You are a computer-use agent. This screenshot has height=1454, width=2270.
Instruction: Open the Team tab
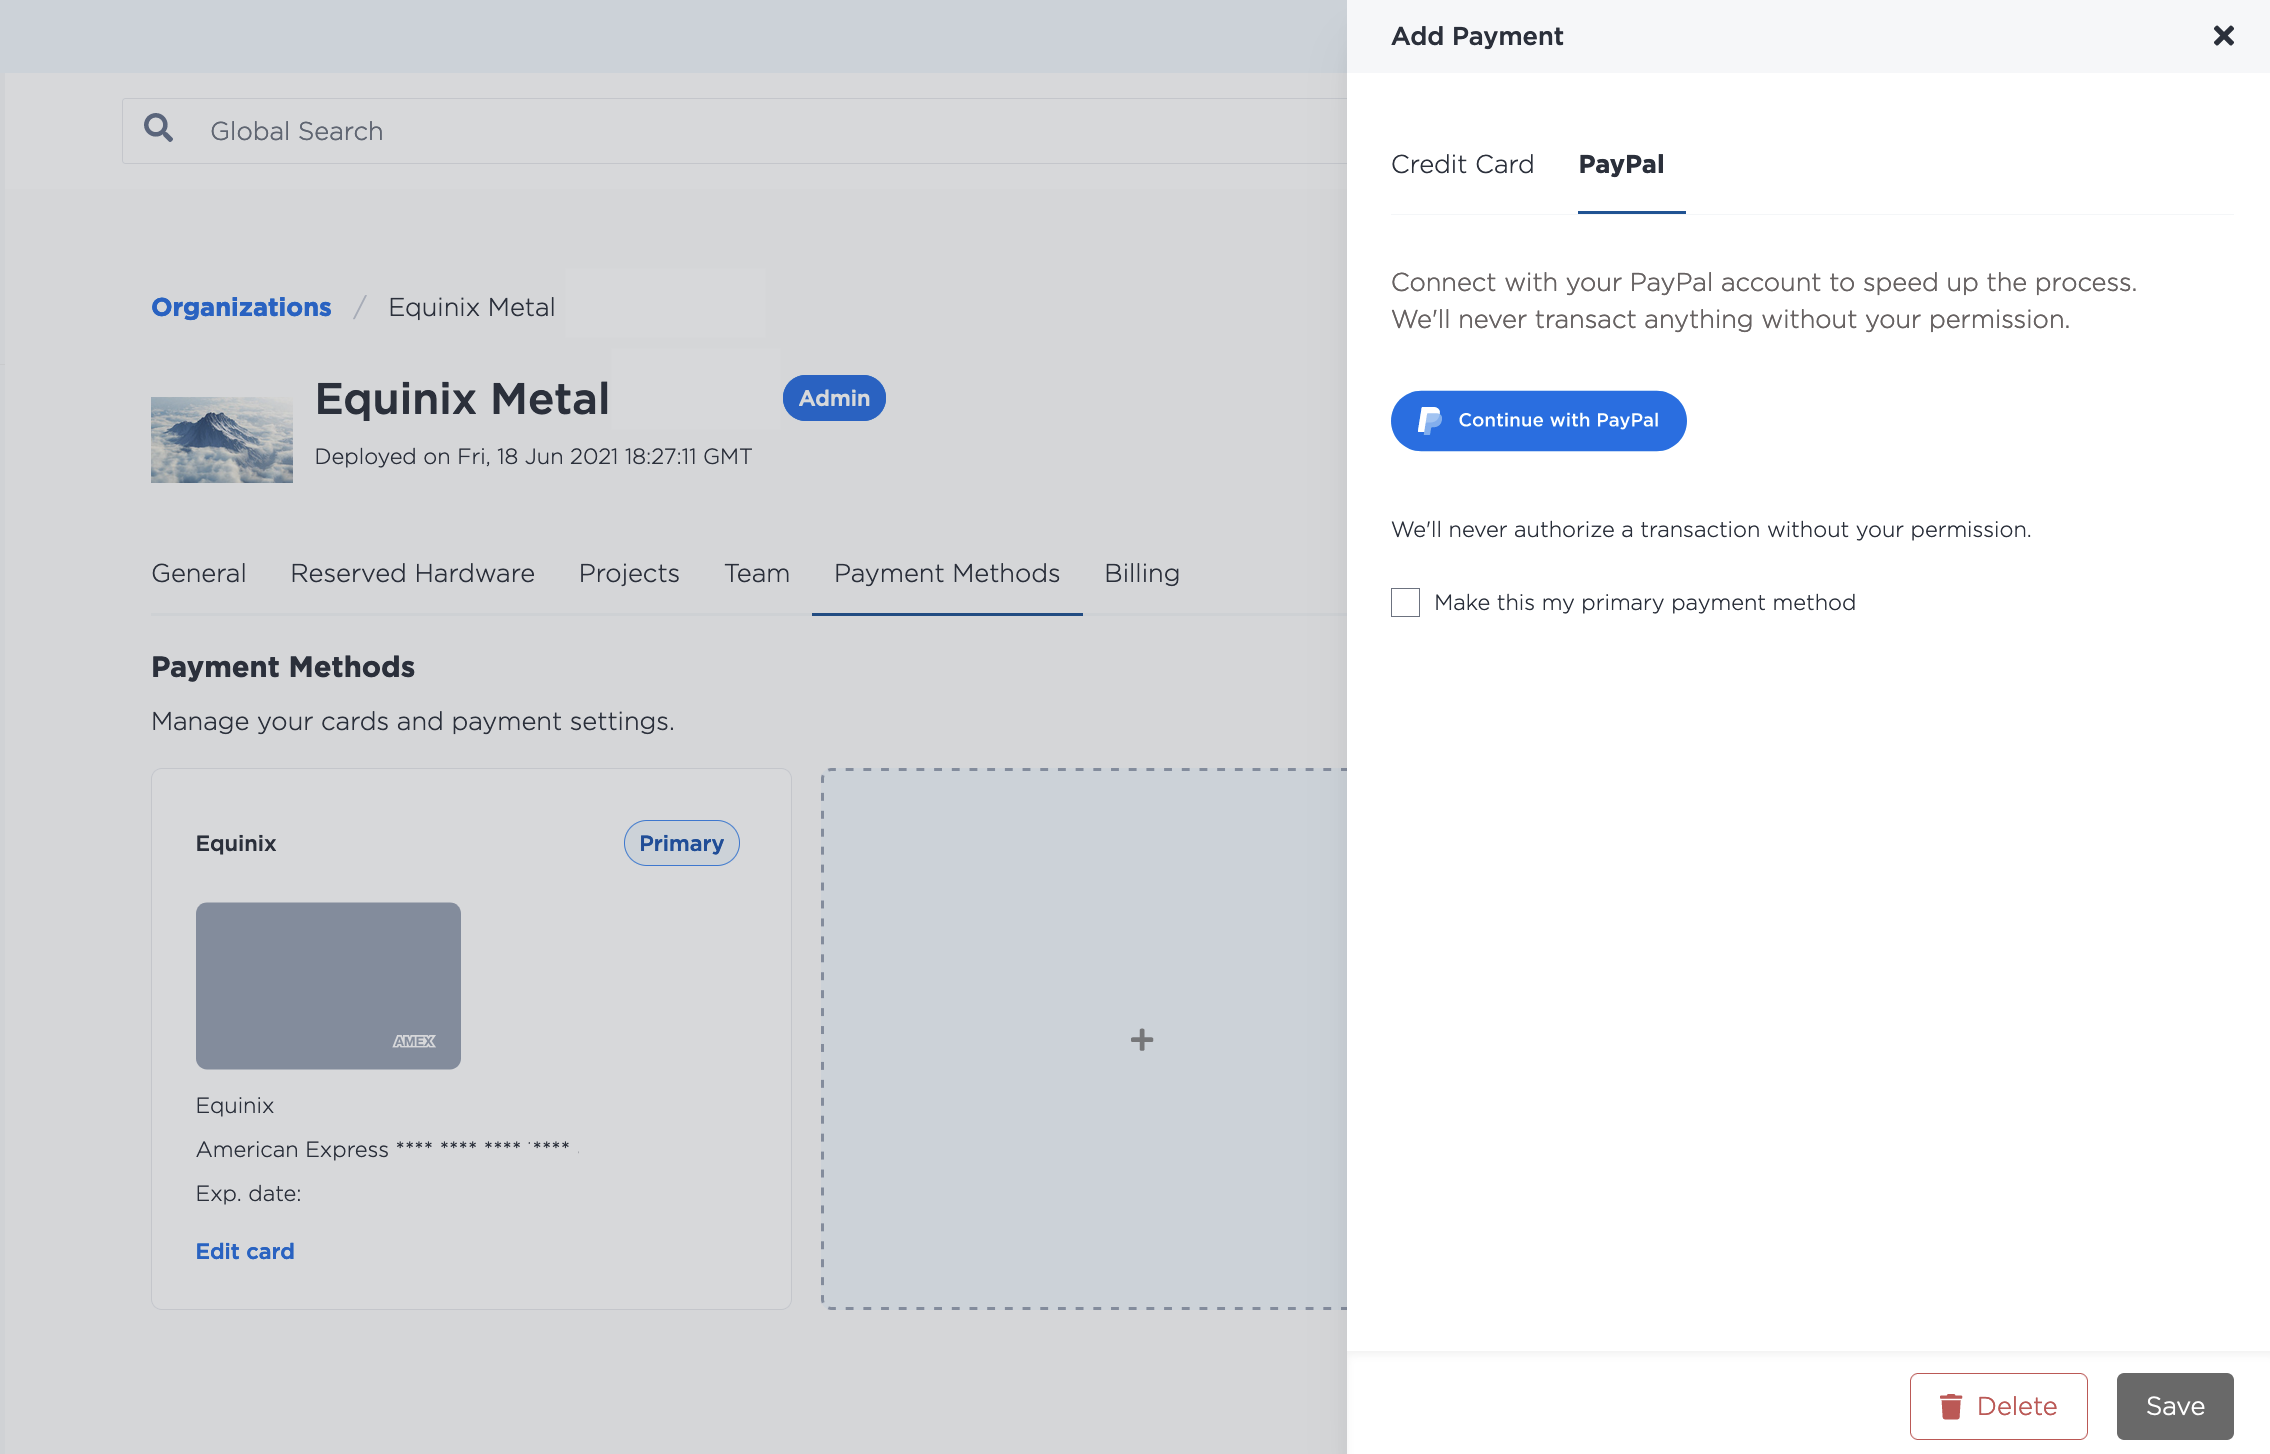coord(757,573)
